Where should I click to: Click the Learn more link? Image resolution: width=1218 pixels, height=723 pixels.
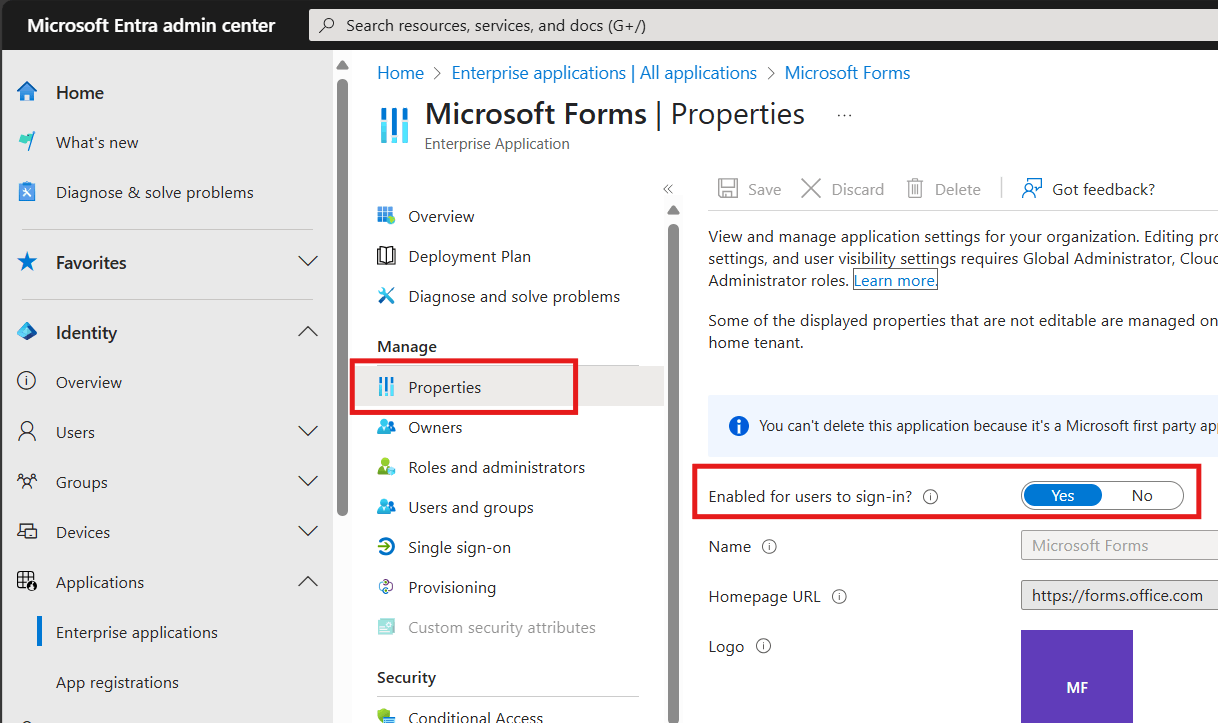(893, 280)
